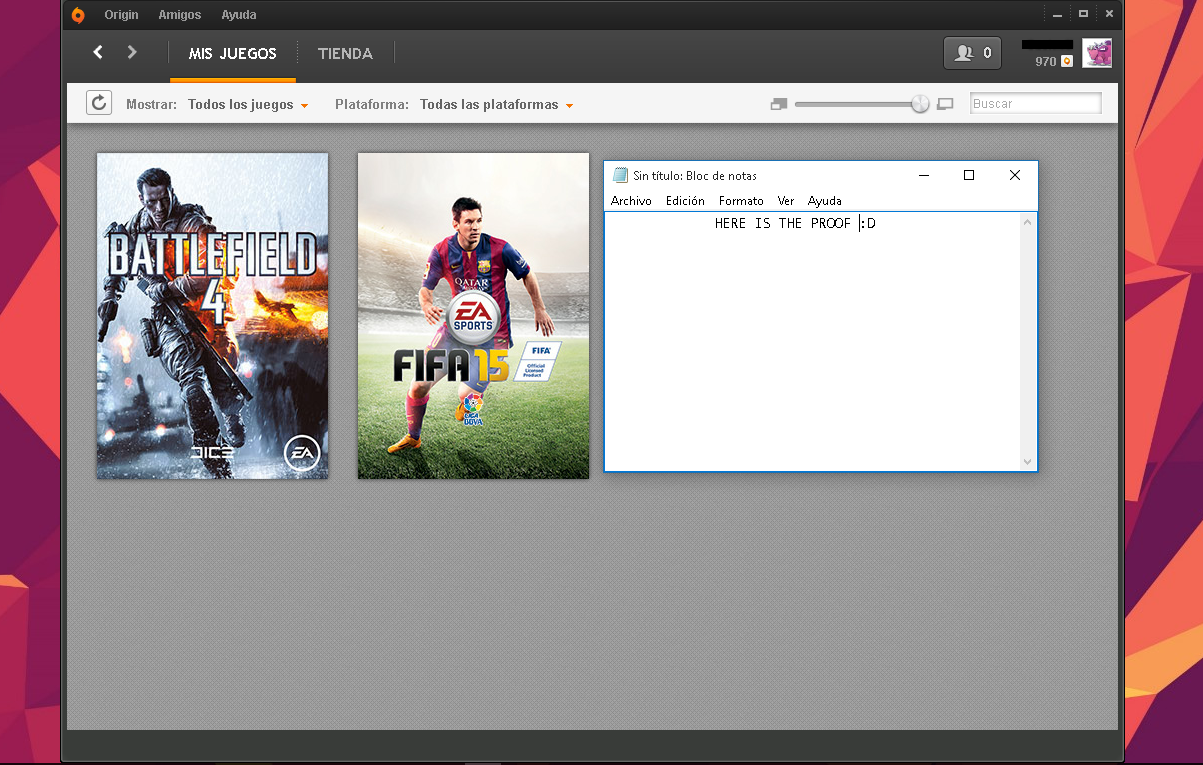Open the Amigos menu
Screen dimensions: 1203x765
point(180,15)
